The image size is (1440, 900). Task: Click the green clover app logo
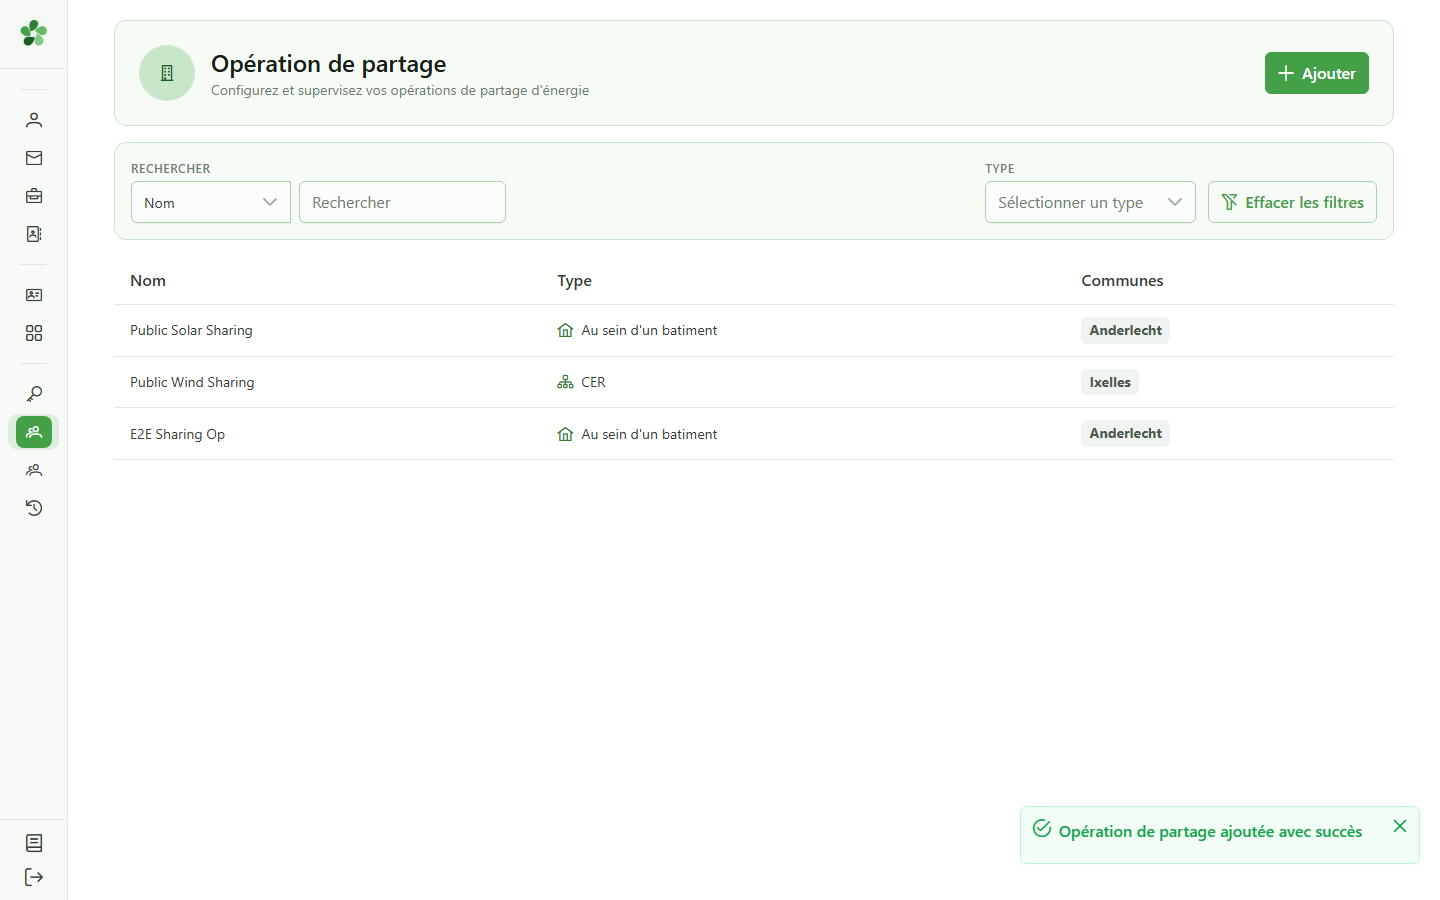(34, 33)
